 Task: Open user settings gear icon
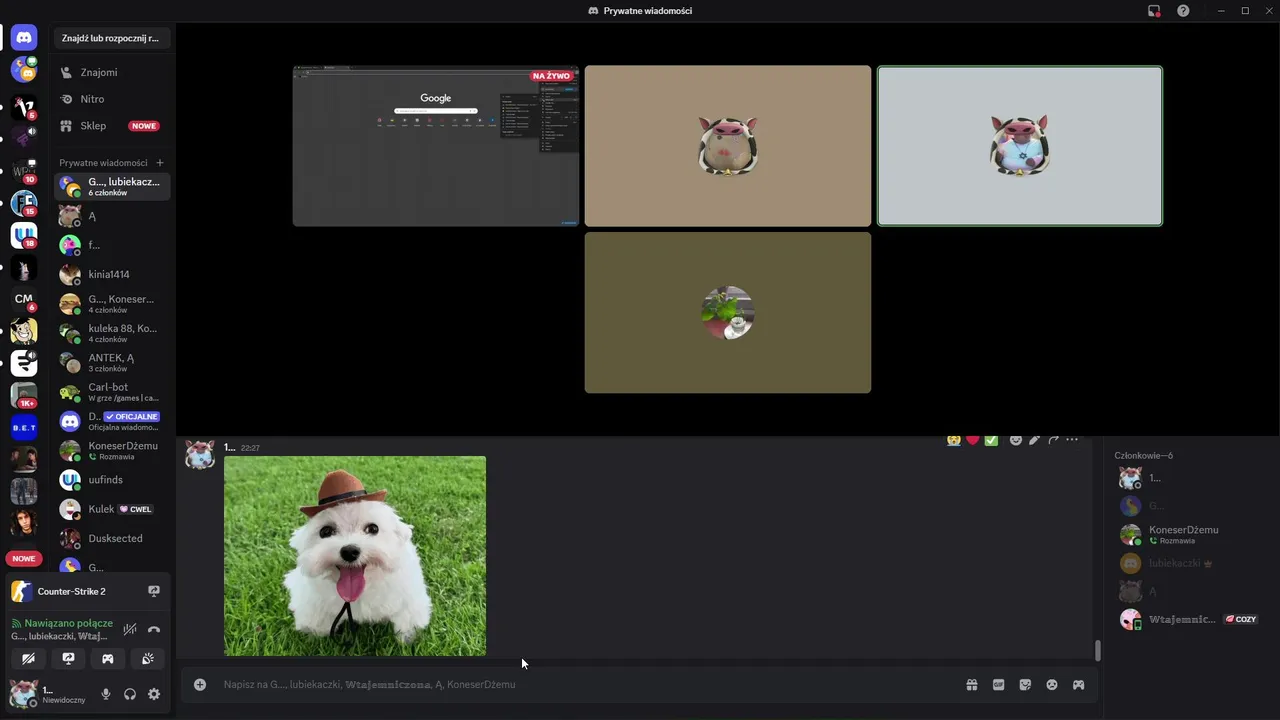pyautogui.click(x=154, y=694)
